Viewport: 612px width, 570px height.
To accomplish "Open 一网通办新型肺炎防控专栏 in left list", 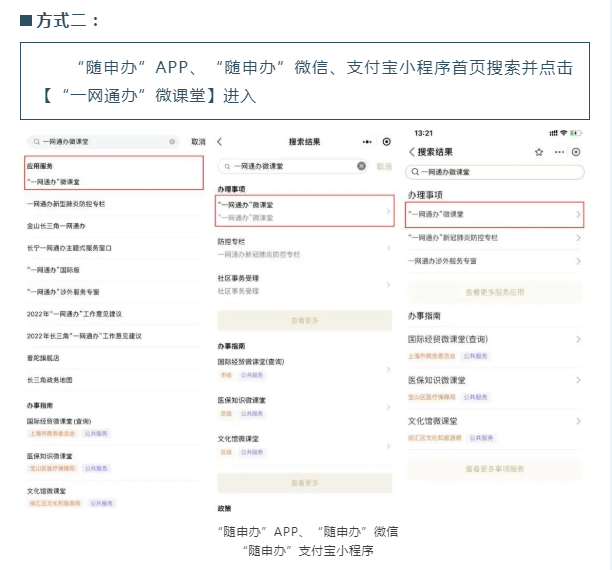I will pos(66,204).
